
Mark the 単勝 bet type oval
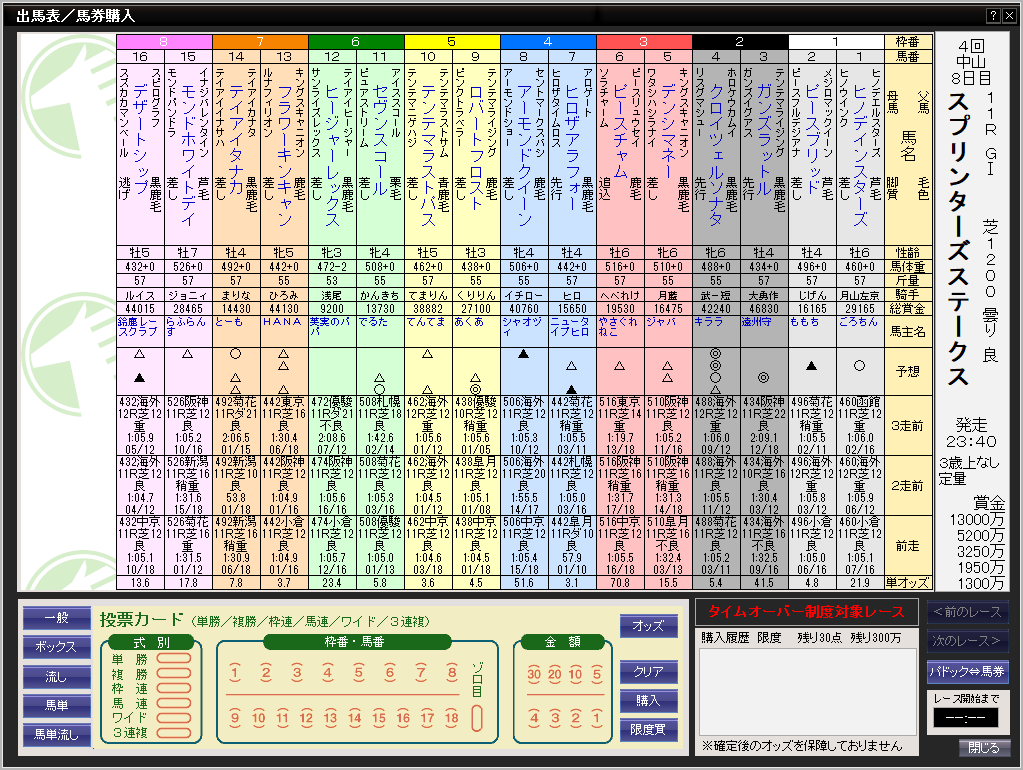click(x=174, y=659)
